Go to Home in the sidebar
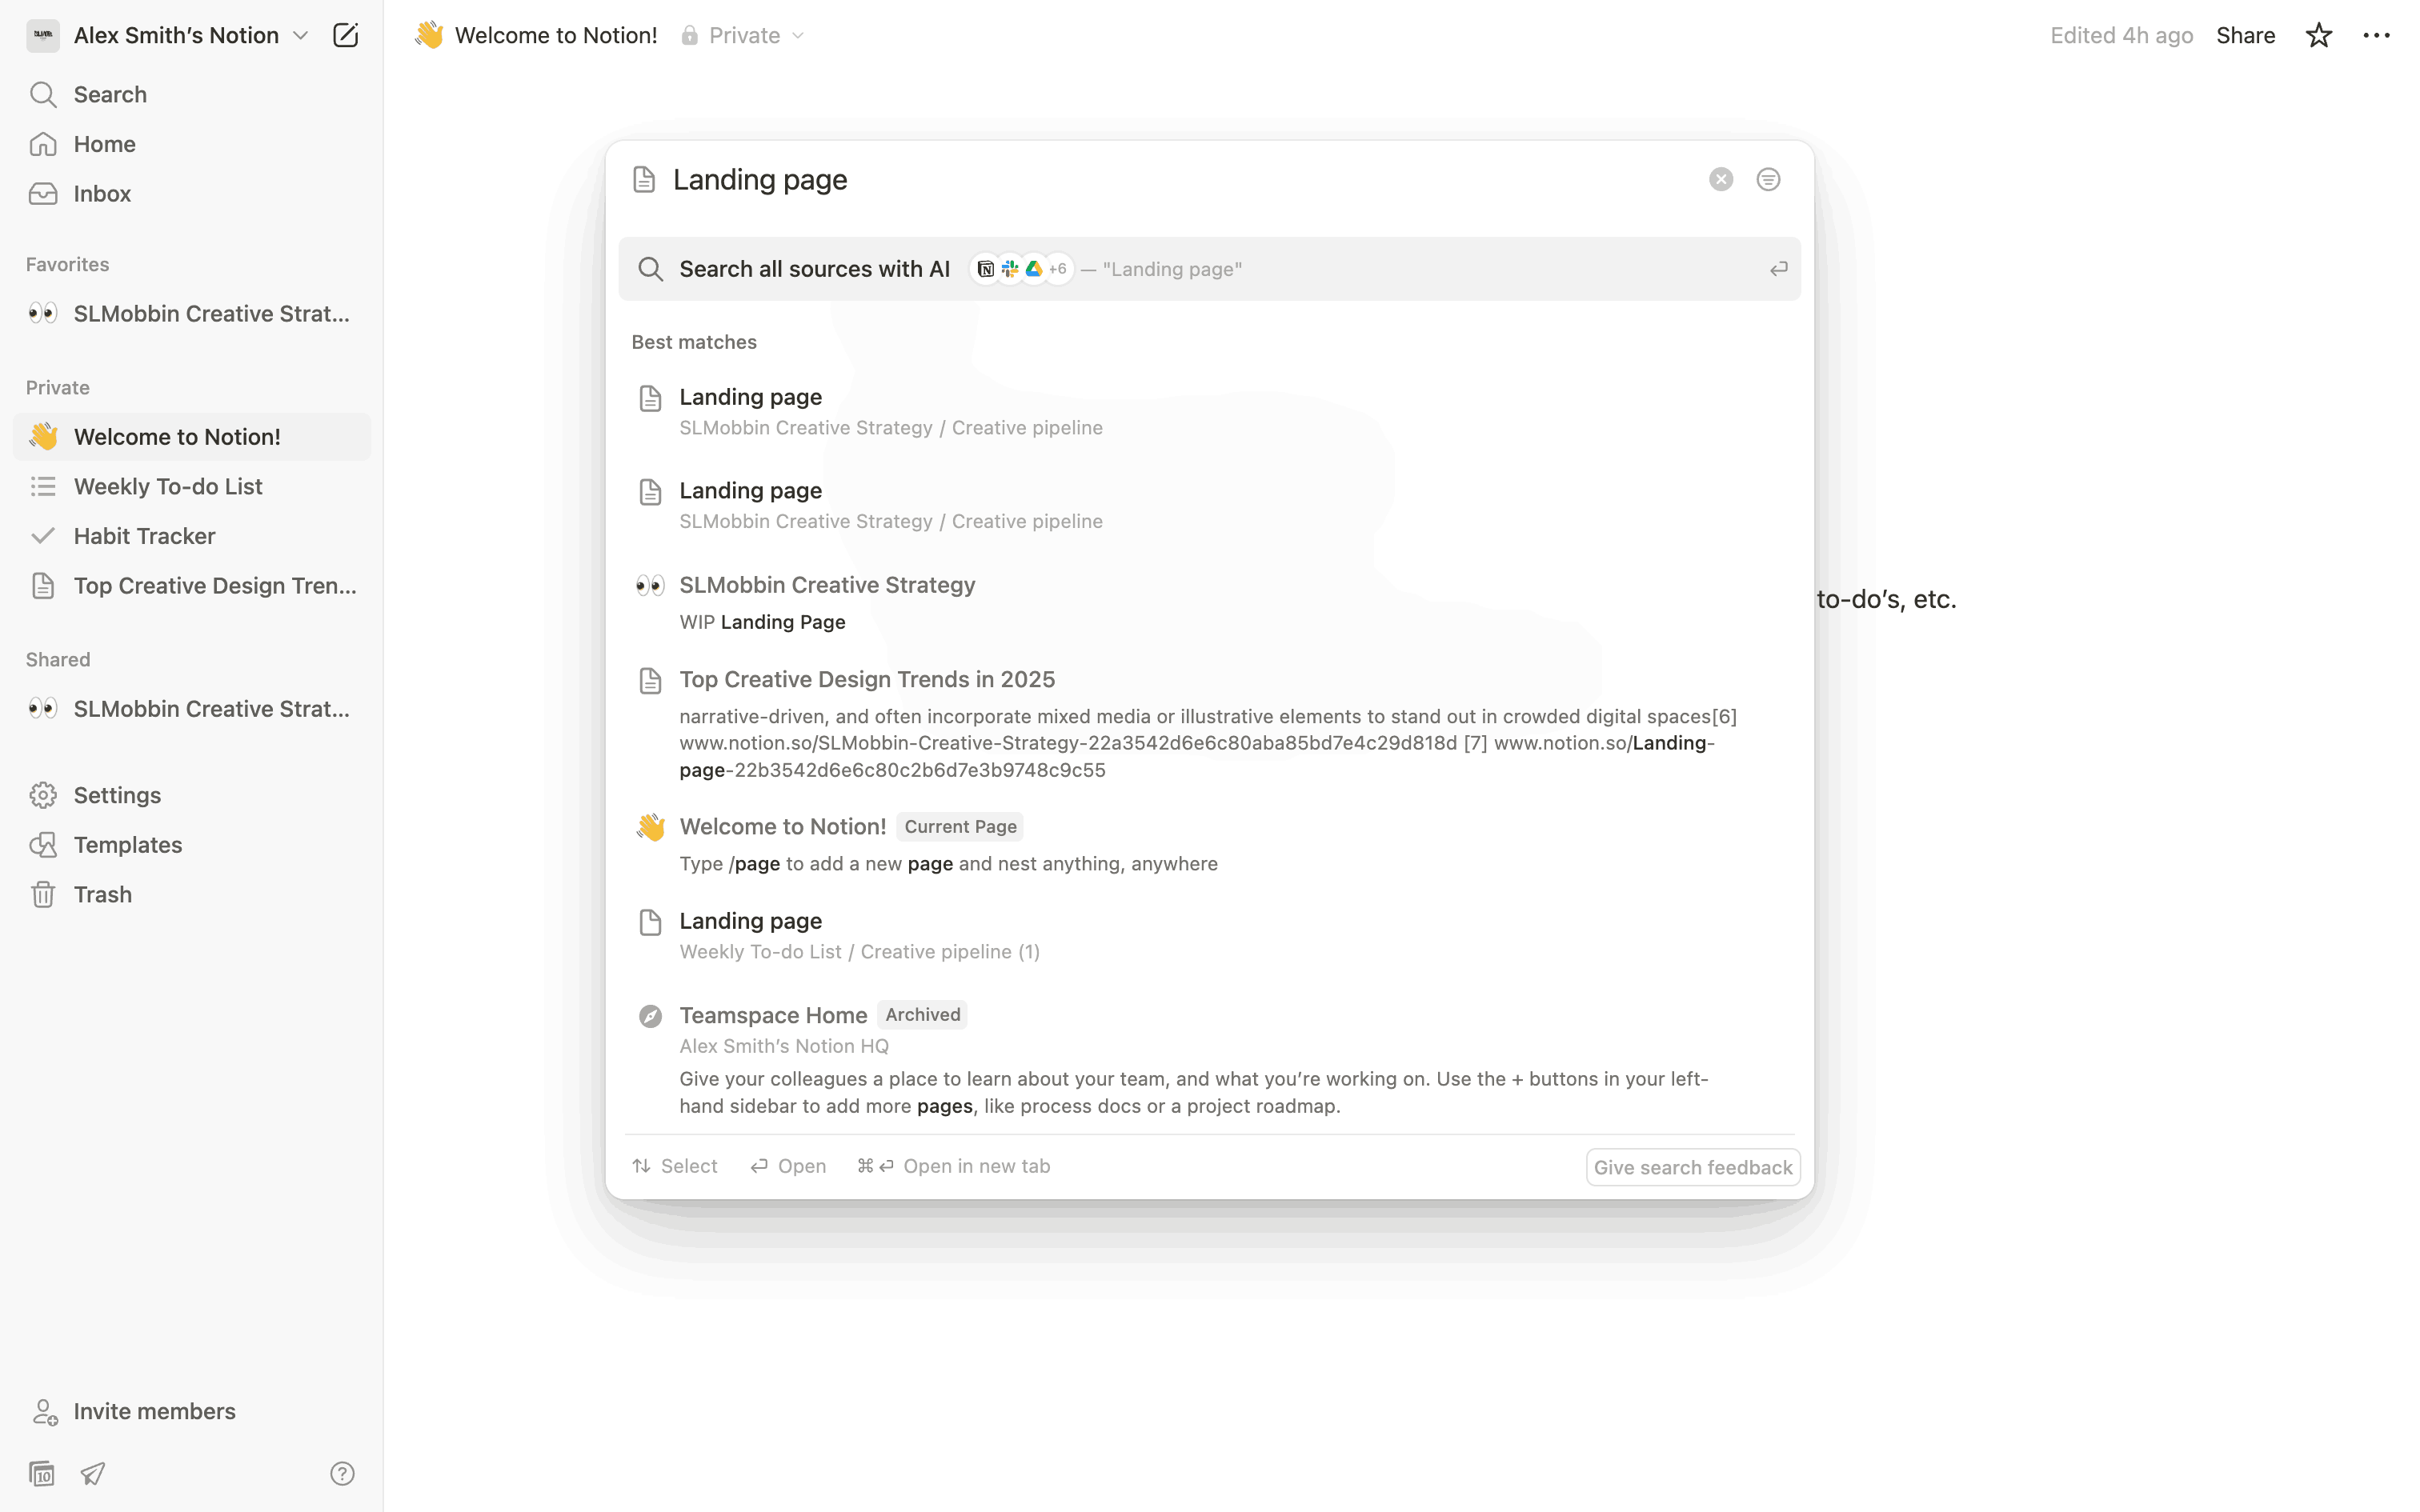 tap(104, 144)
